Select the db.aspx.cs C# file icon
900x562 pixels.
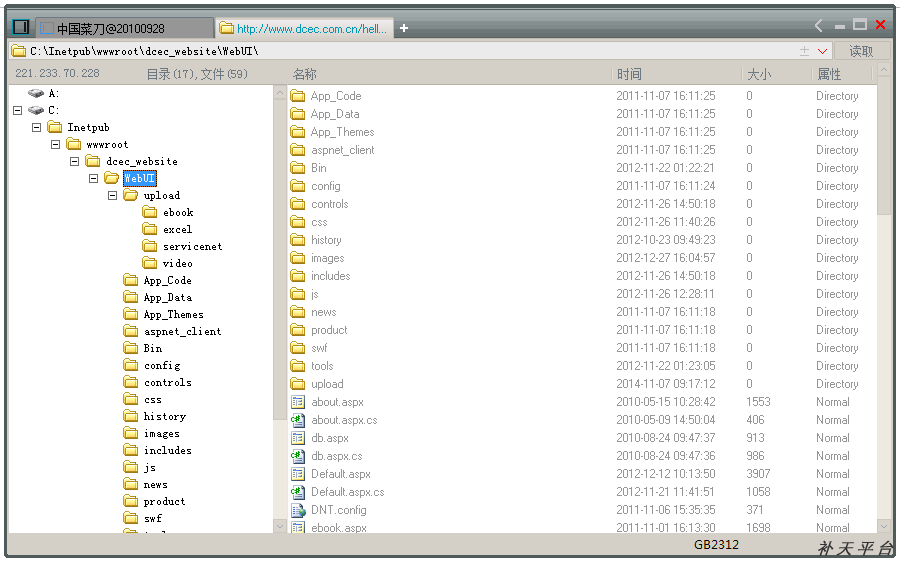[x=297, y=456]
